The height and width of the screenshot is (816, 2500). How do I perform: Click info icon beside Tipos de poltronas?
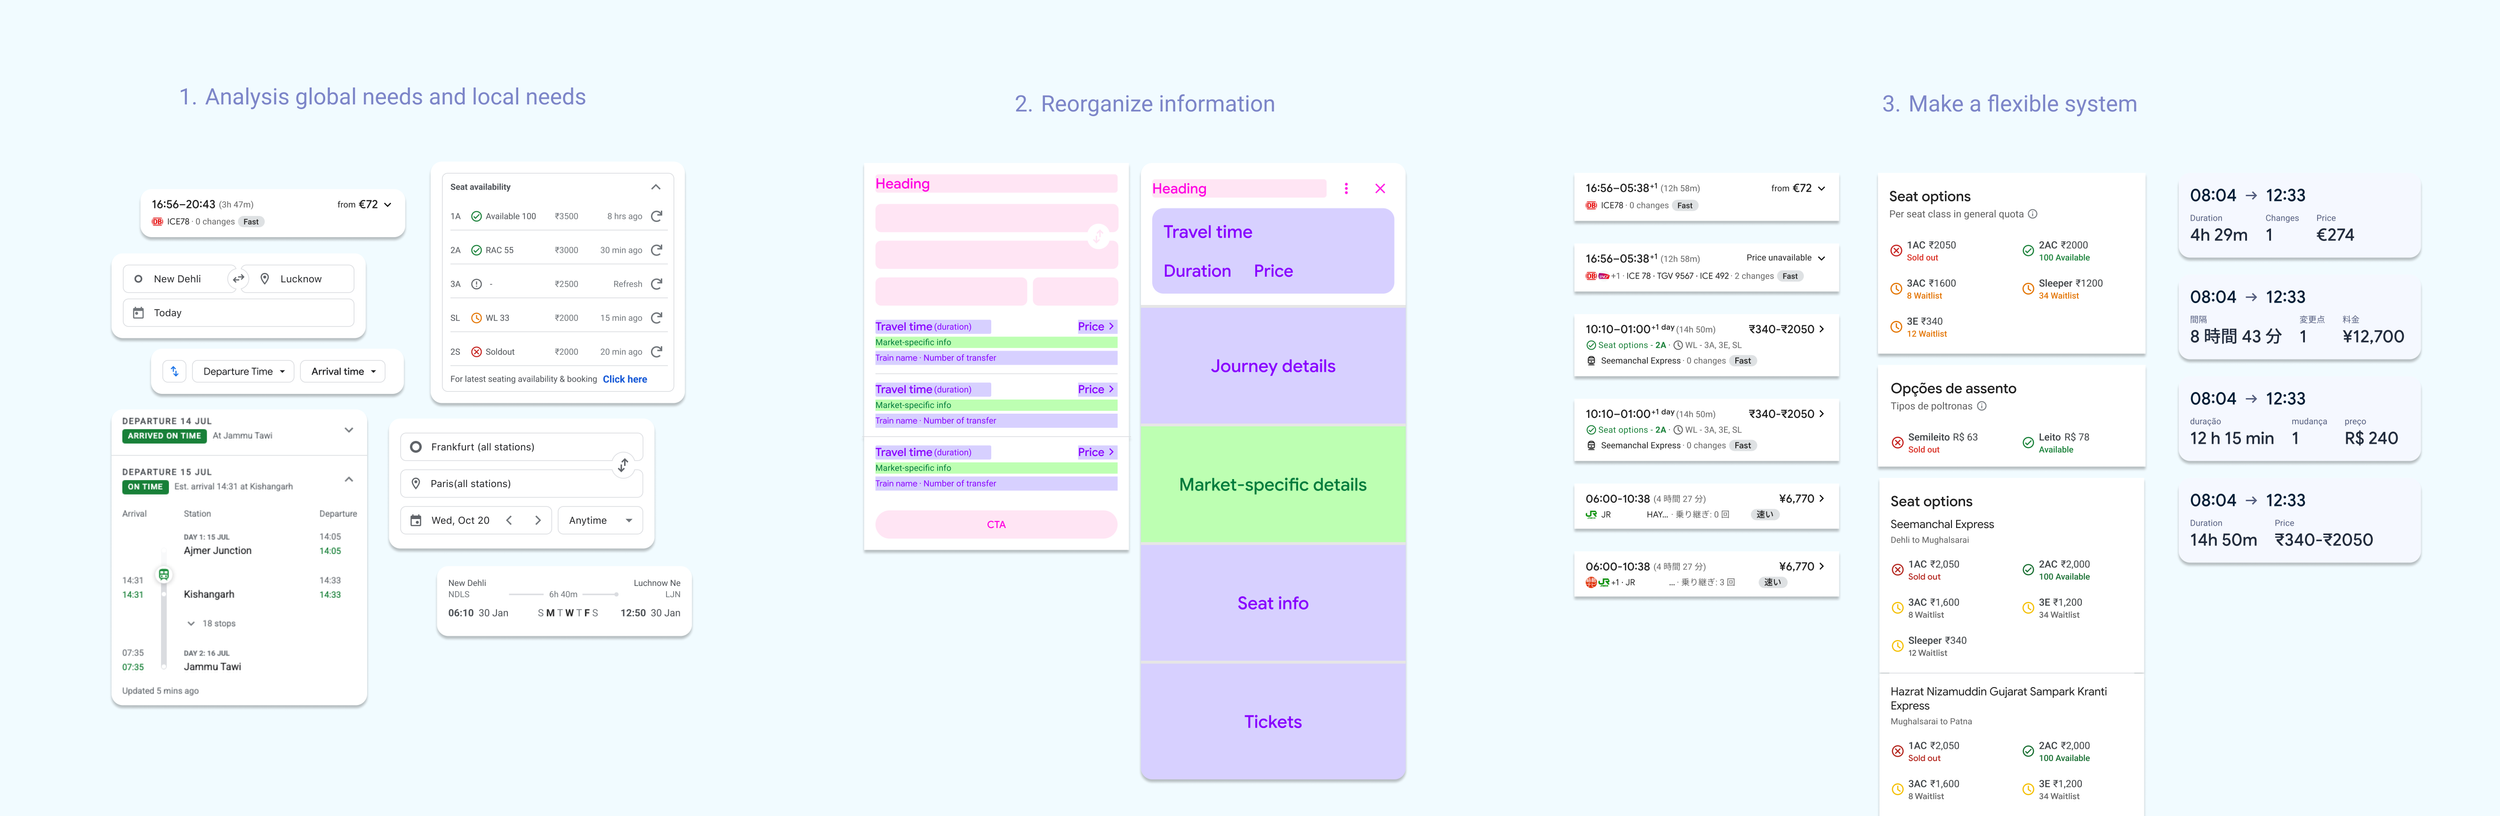[x=1982, y=406]
